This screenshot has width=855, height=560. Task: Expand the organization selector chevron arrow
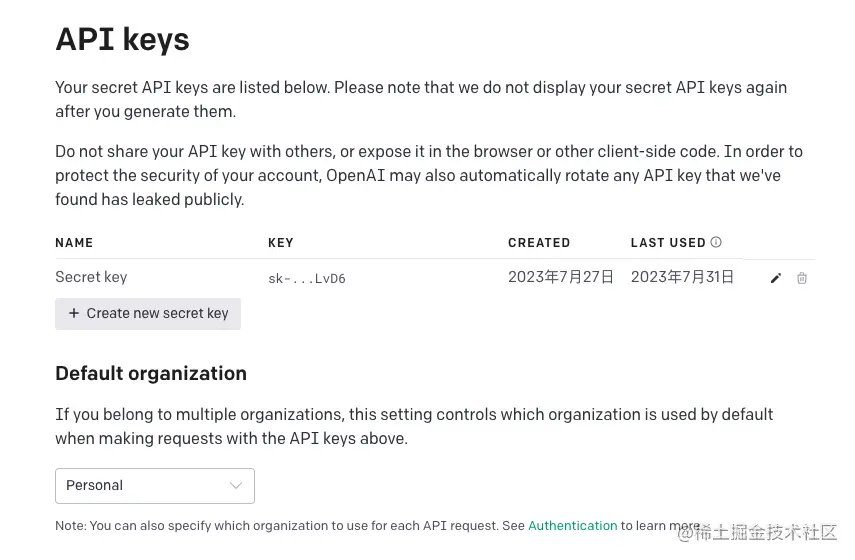pos(236,486)
